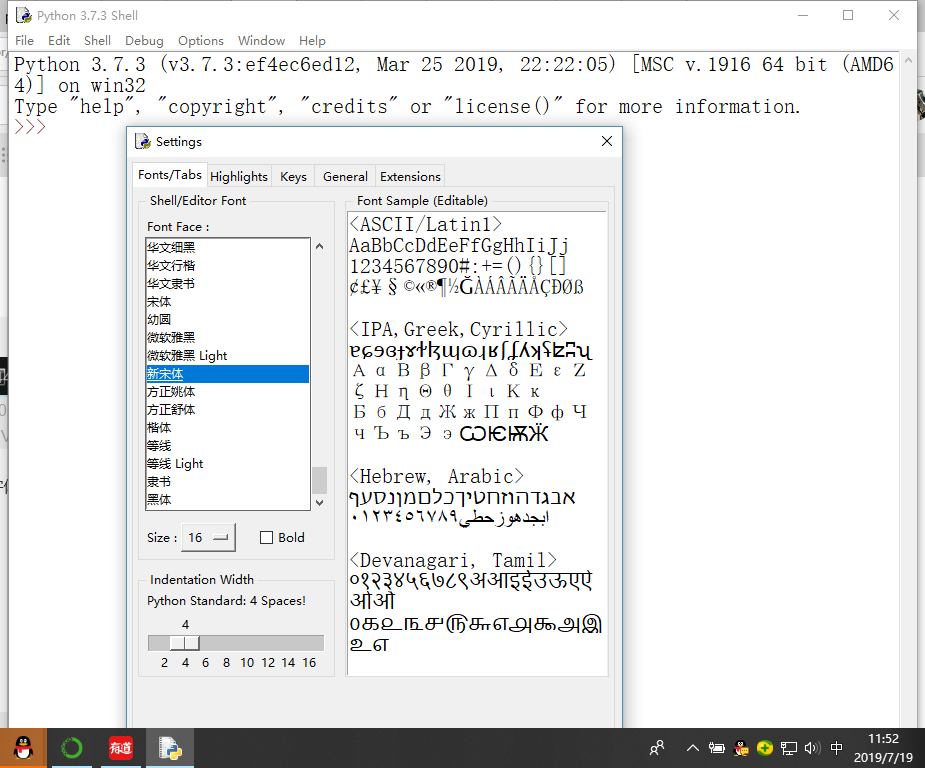Open the green circular arrow taskbar app

72,748
